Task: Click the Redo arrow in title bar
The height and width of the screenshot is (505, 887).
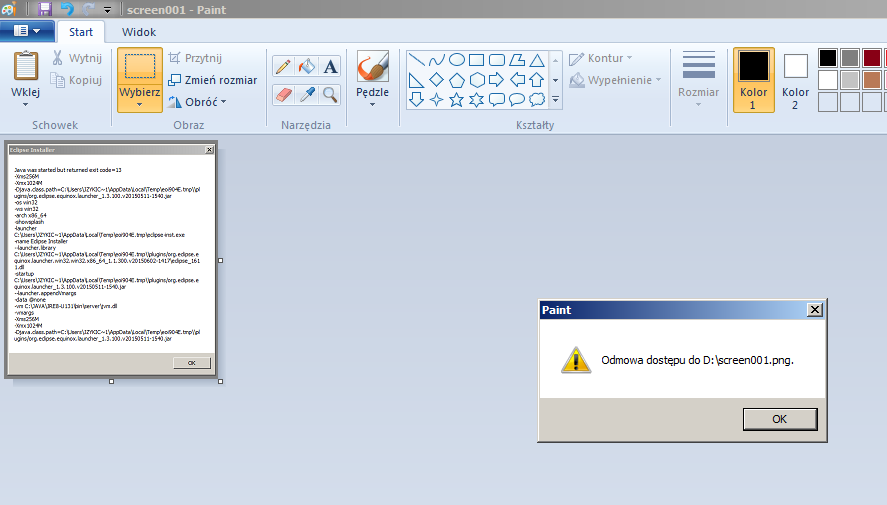Action: pos(88,9)
